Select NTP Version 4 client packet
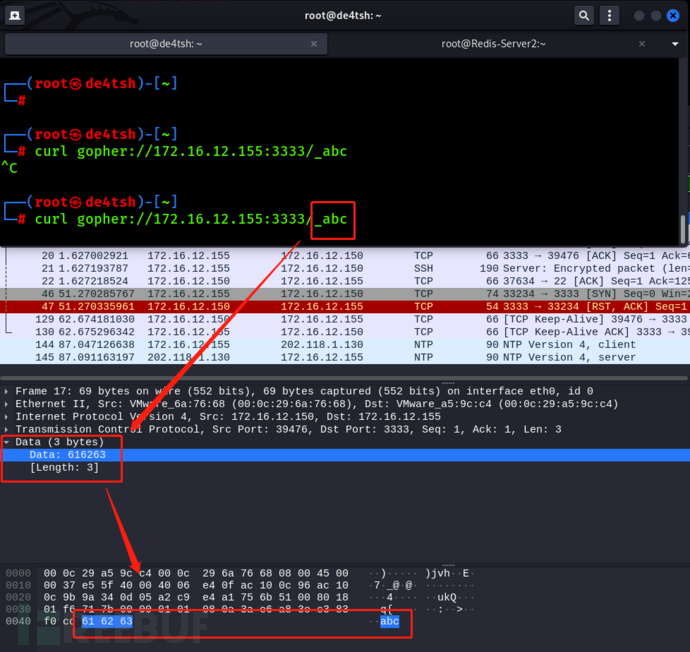Screen dimensions: 690x652 pyautogui.click(x=300, y=343)
